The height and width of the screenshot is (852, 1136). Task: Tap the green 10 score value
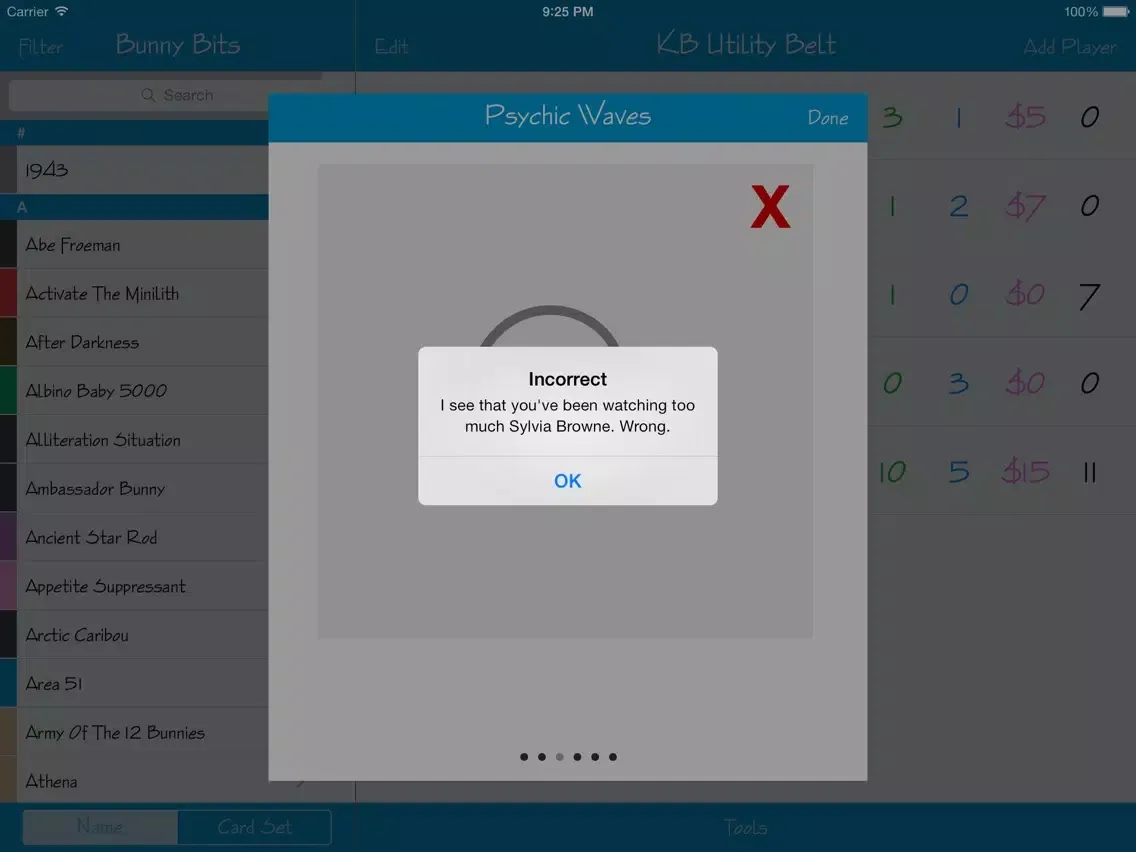click(x=892, y=472)
